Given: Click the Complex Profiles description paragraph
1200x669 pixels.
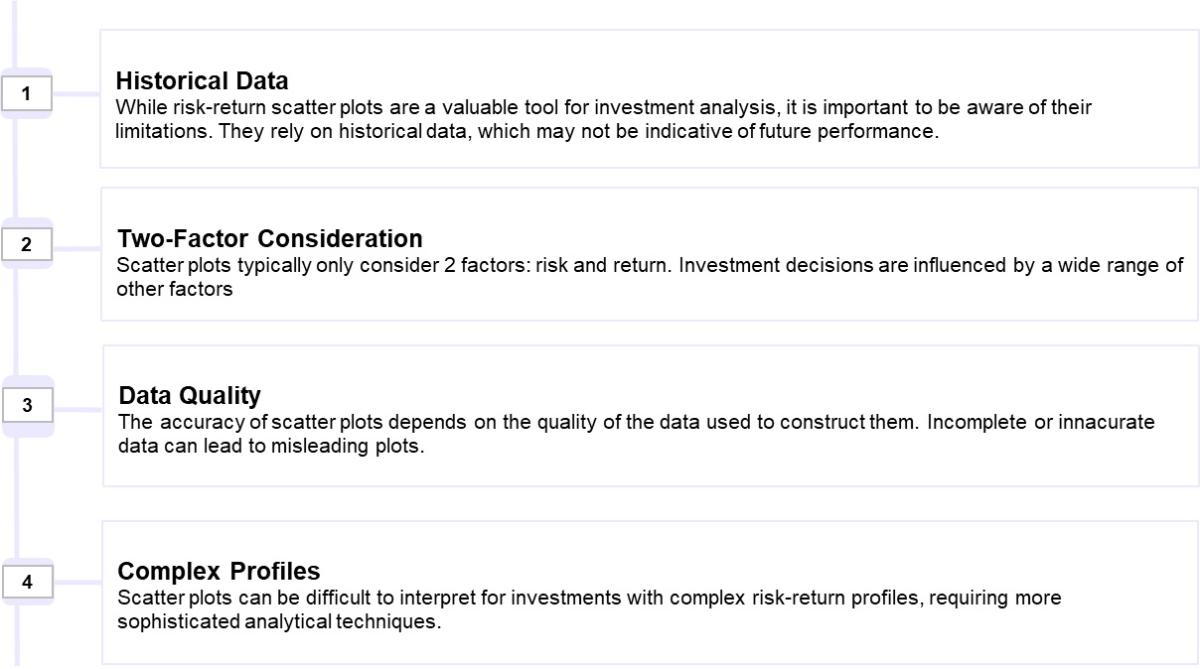Looking at the screenshot, I should (589, 608).
